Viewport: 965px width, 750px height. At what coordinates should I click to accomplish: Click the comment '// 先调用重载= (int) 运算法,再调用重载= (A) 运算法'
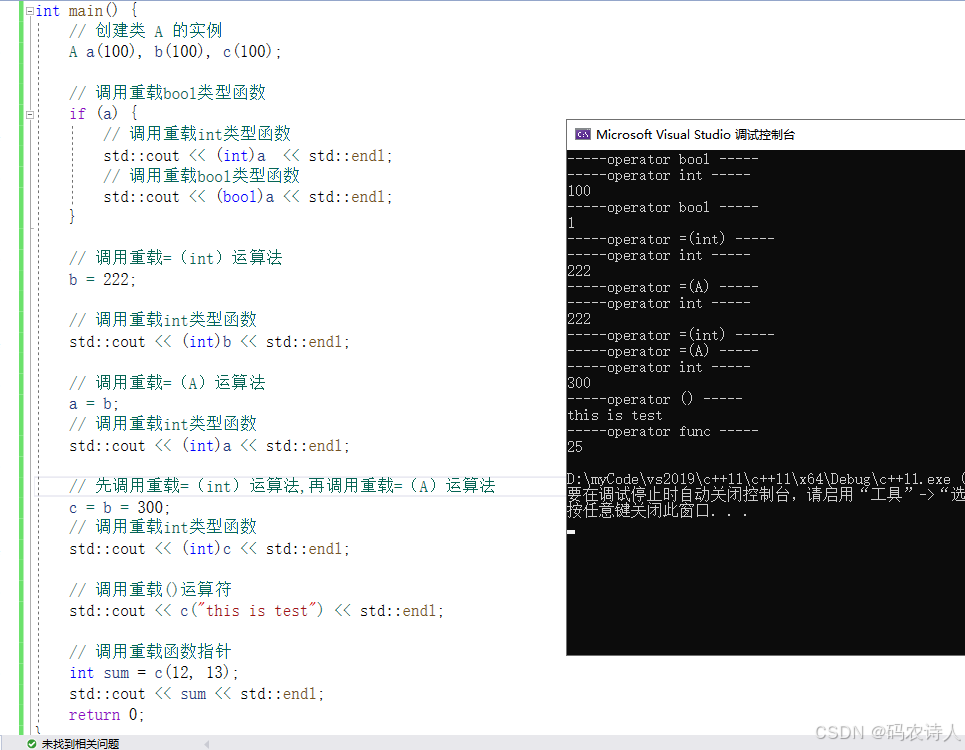click(x=282, y=486)
